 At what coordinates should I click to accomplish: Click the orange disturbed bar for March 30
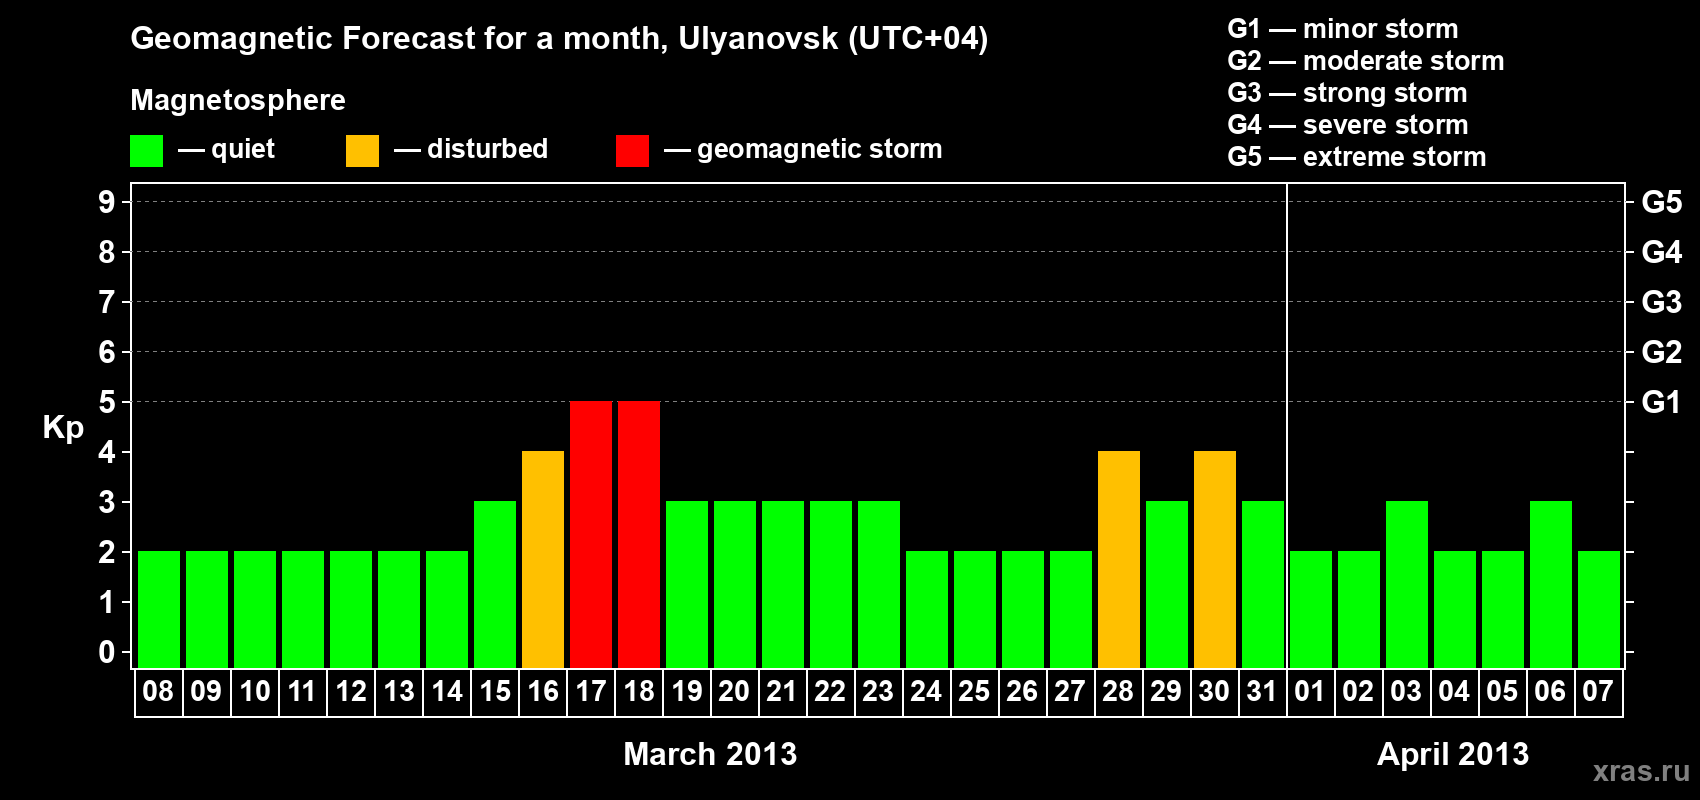[1215, 560]
